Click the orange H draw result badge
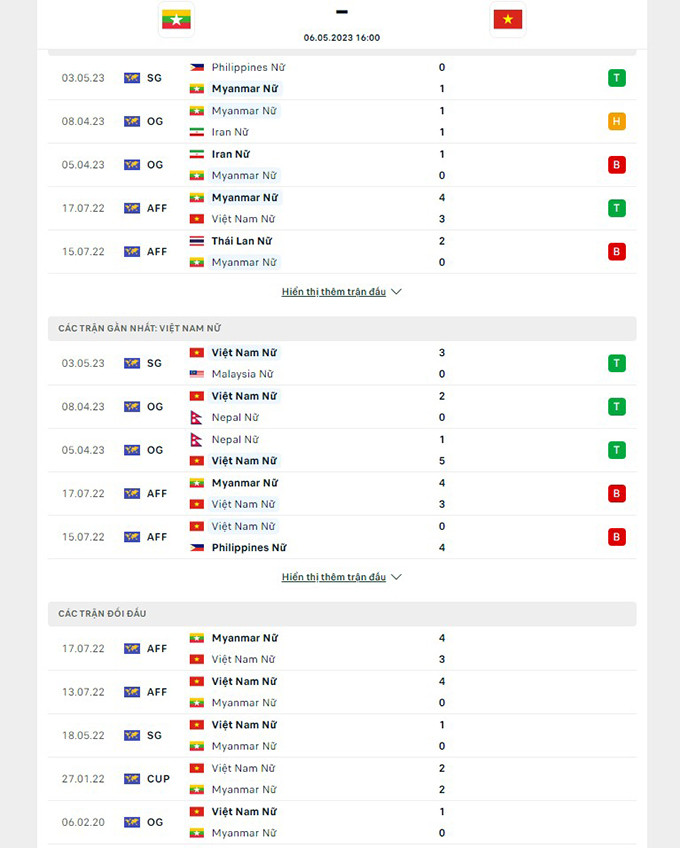Viewport: 680px width, 848px height. [617, 121]
